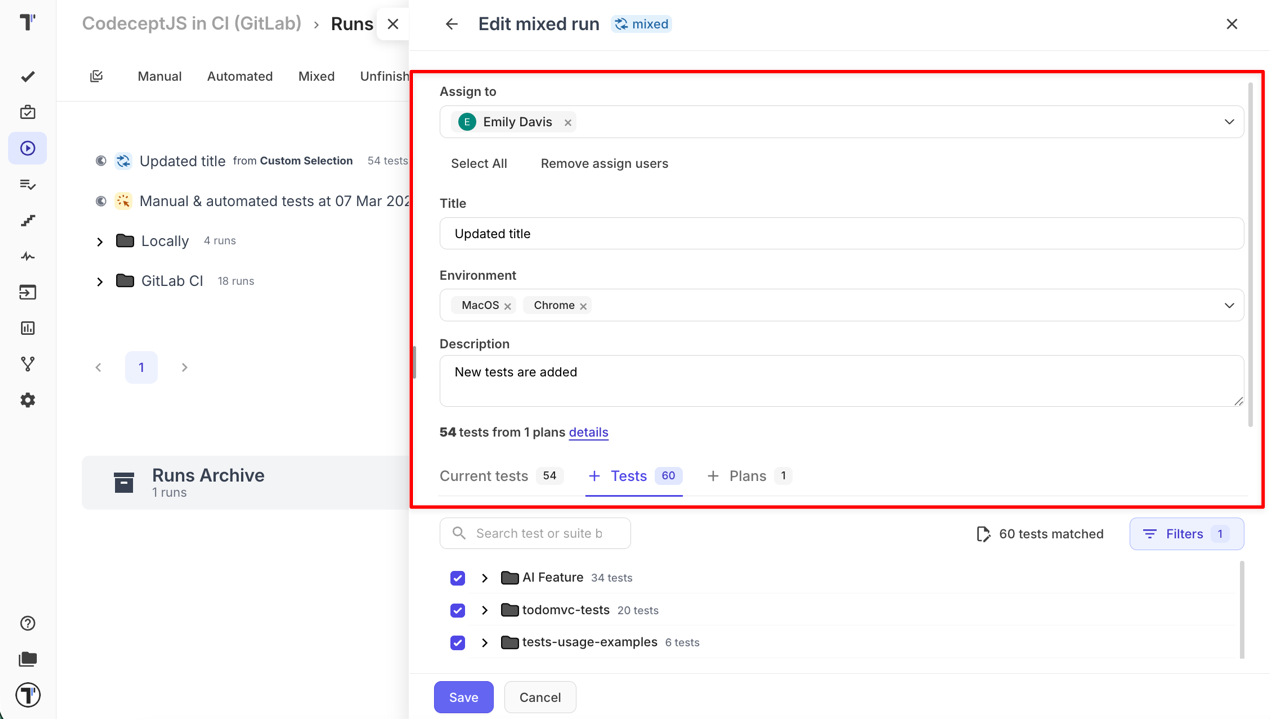
Task: Expand the Locally runs folder
Action: 100,242
